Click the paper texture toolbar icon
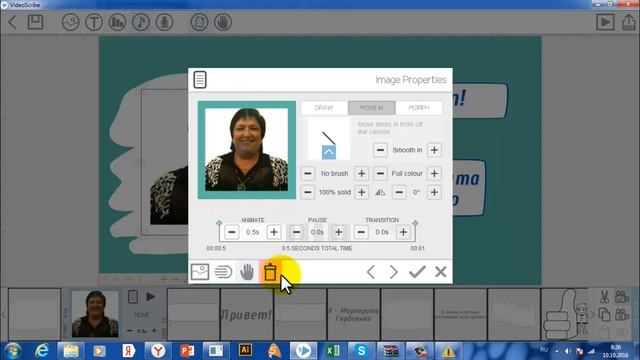The height and width of the screenshot is (360, 640). coord(199,22)
